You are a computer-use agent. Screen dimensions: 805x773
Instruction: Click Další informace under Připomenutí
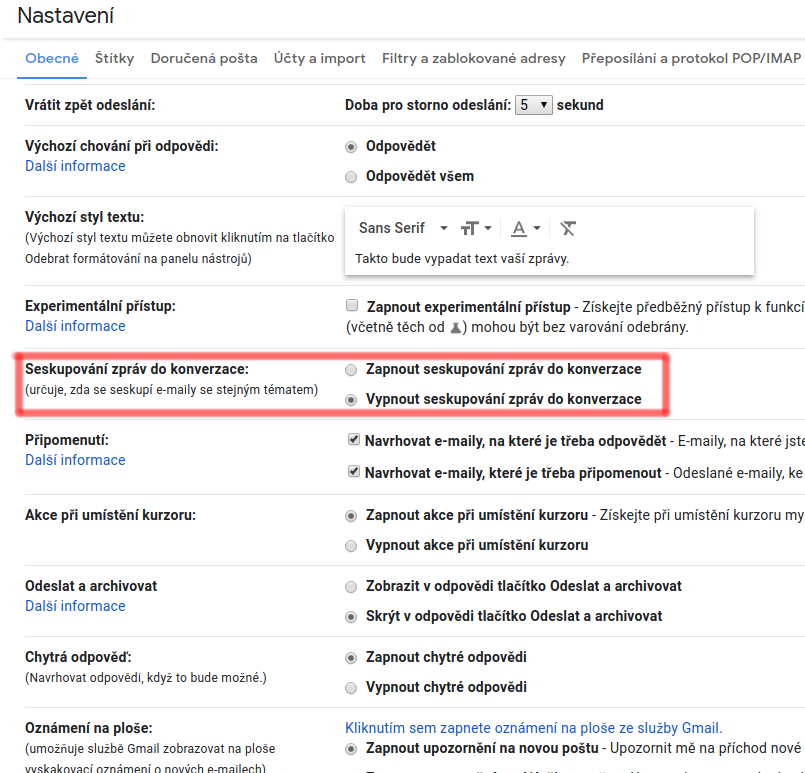75,460
